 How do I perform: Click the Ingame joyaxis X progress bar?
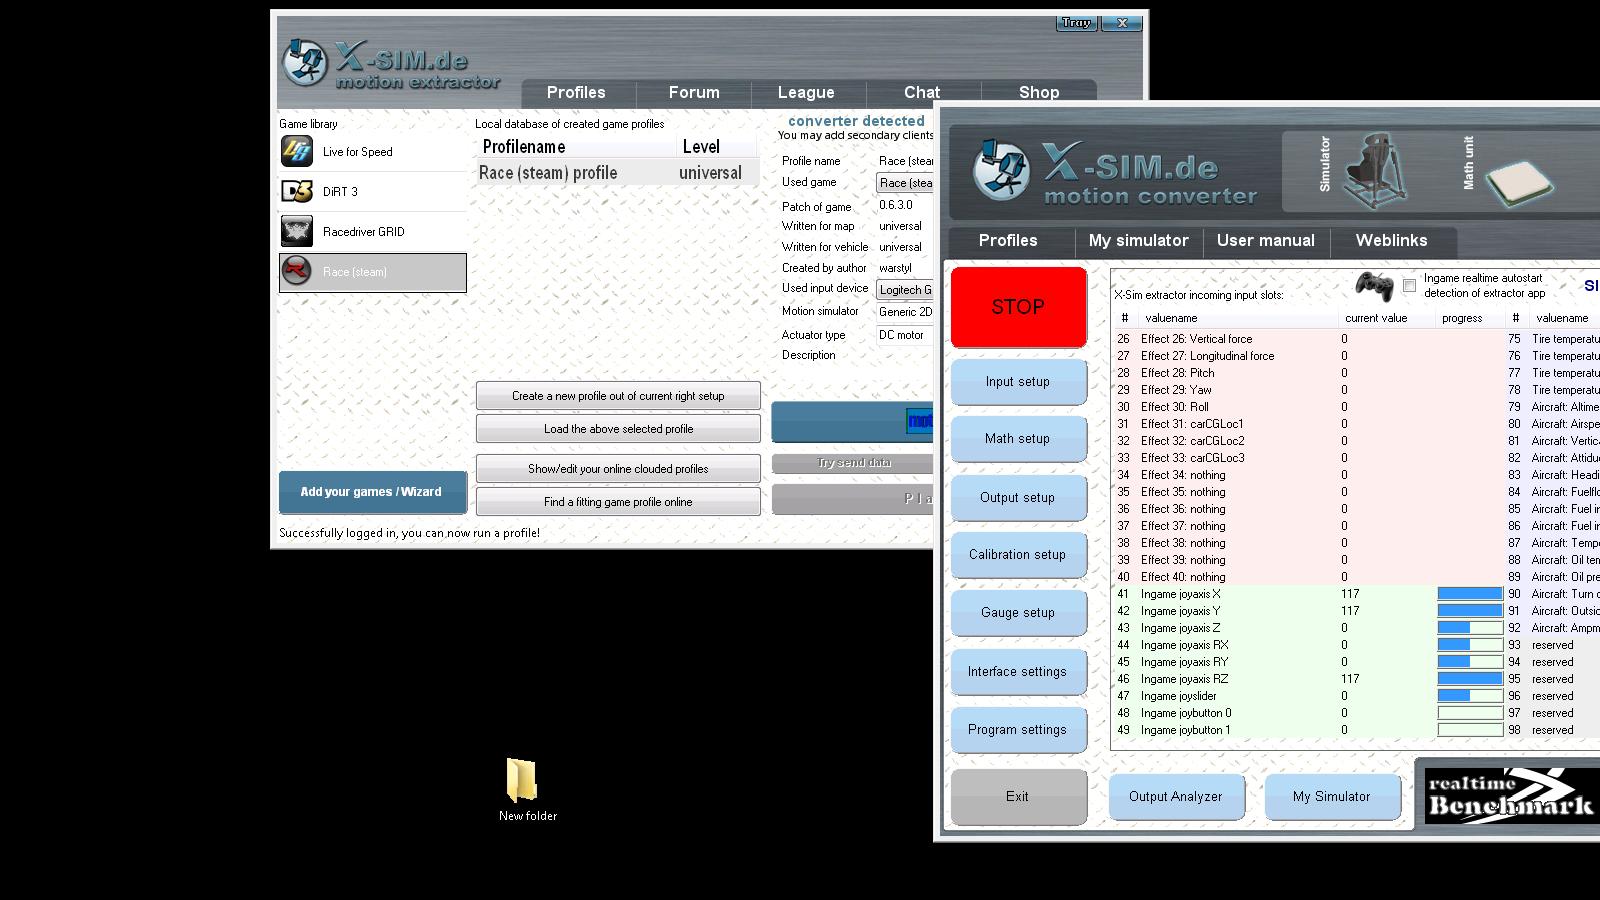[1470, 594]
